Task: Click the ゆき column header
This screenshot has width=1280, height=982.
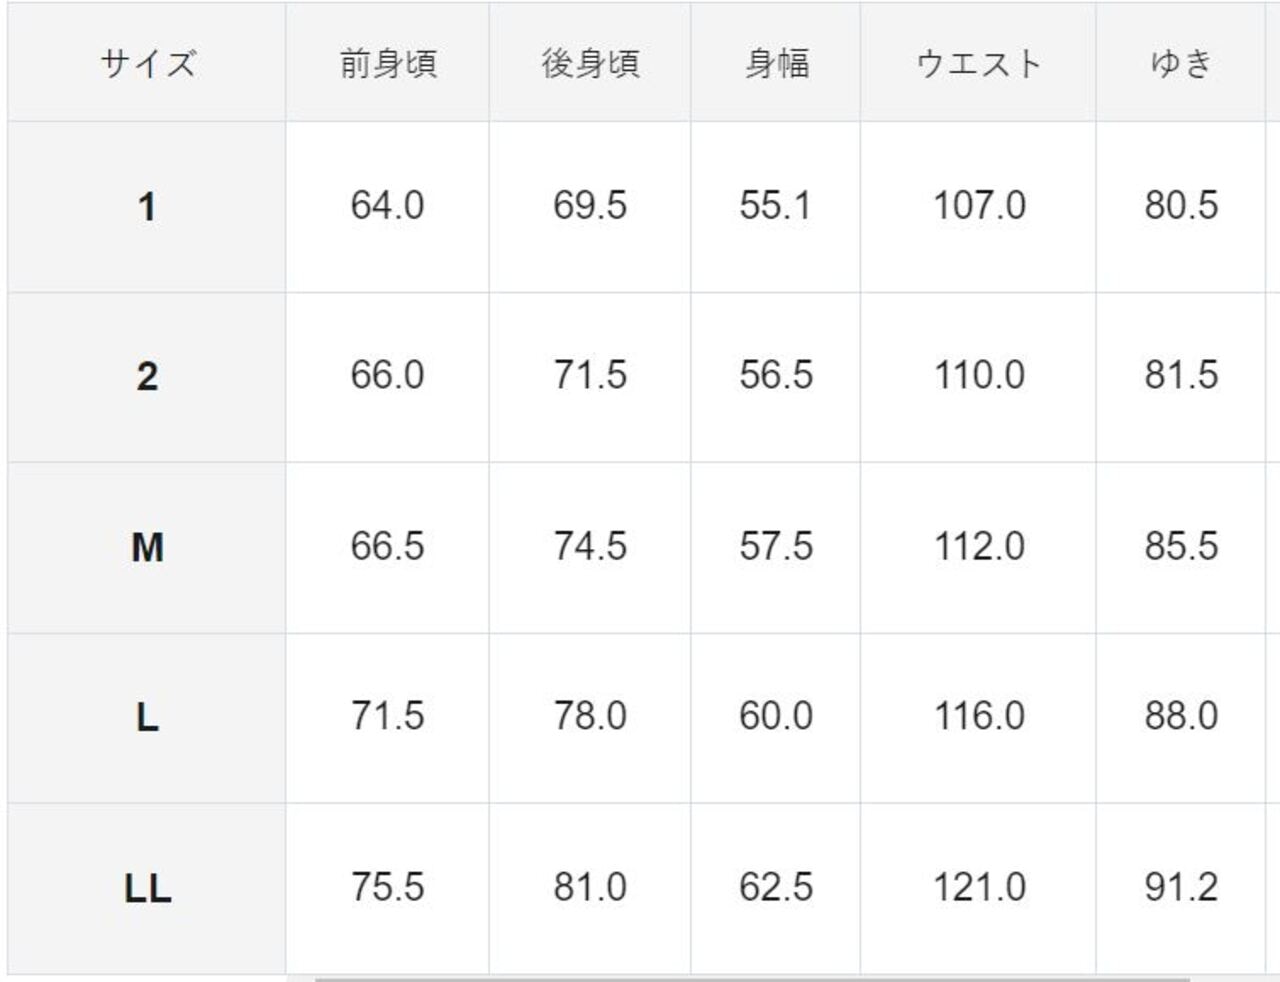Action: pyautogui.click(x=1181, y=64)
